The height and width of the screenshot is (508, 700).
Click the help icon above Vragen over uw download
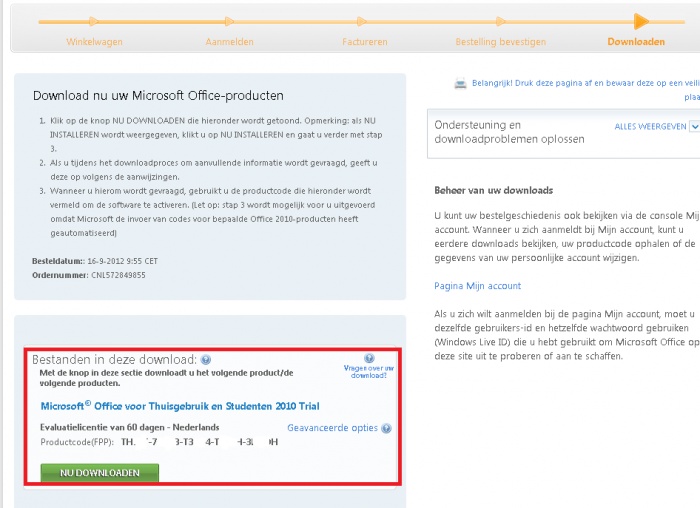tap(369, 358)
